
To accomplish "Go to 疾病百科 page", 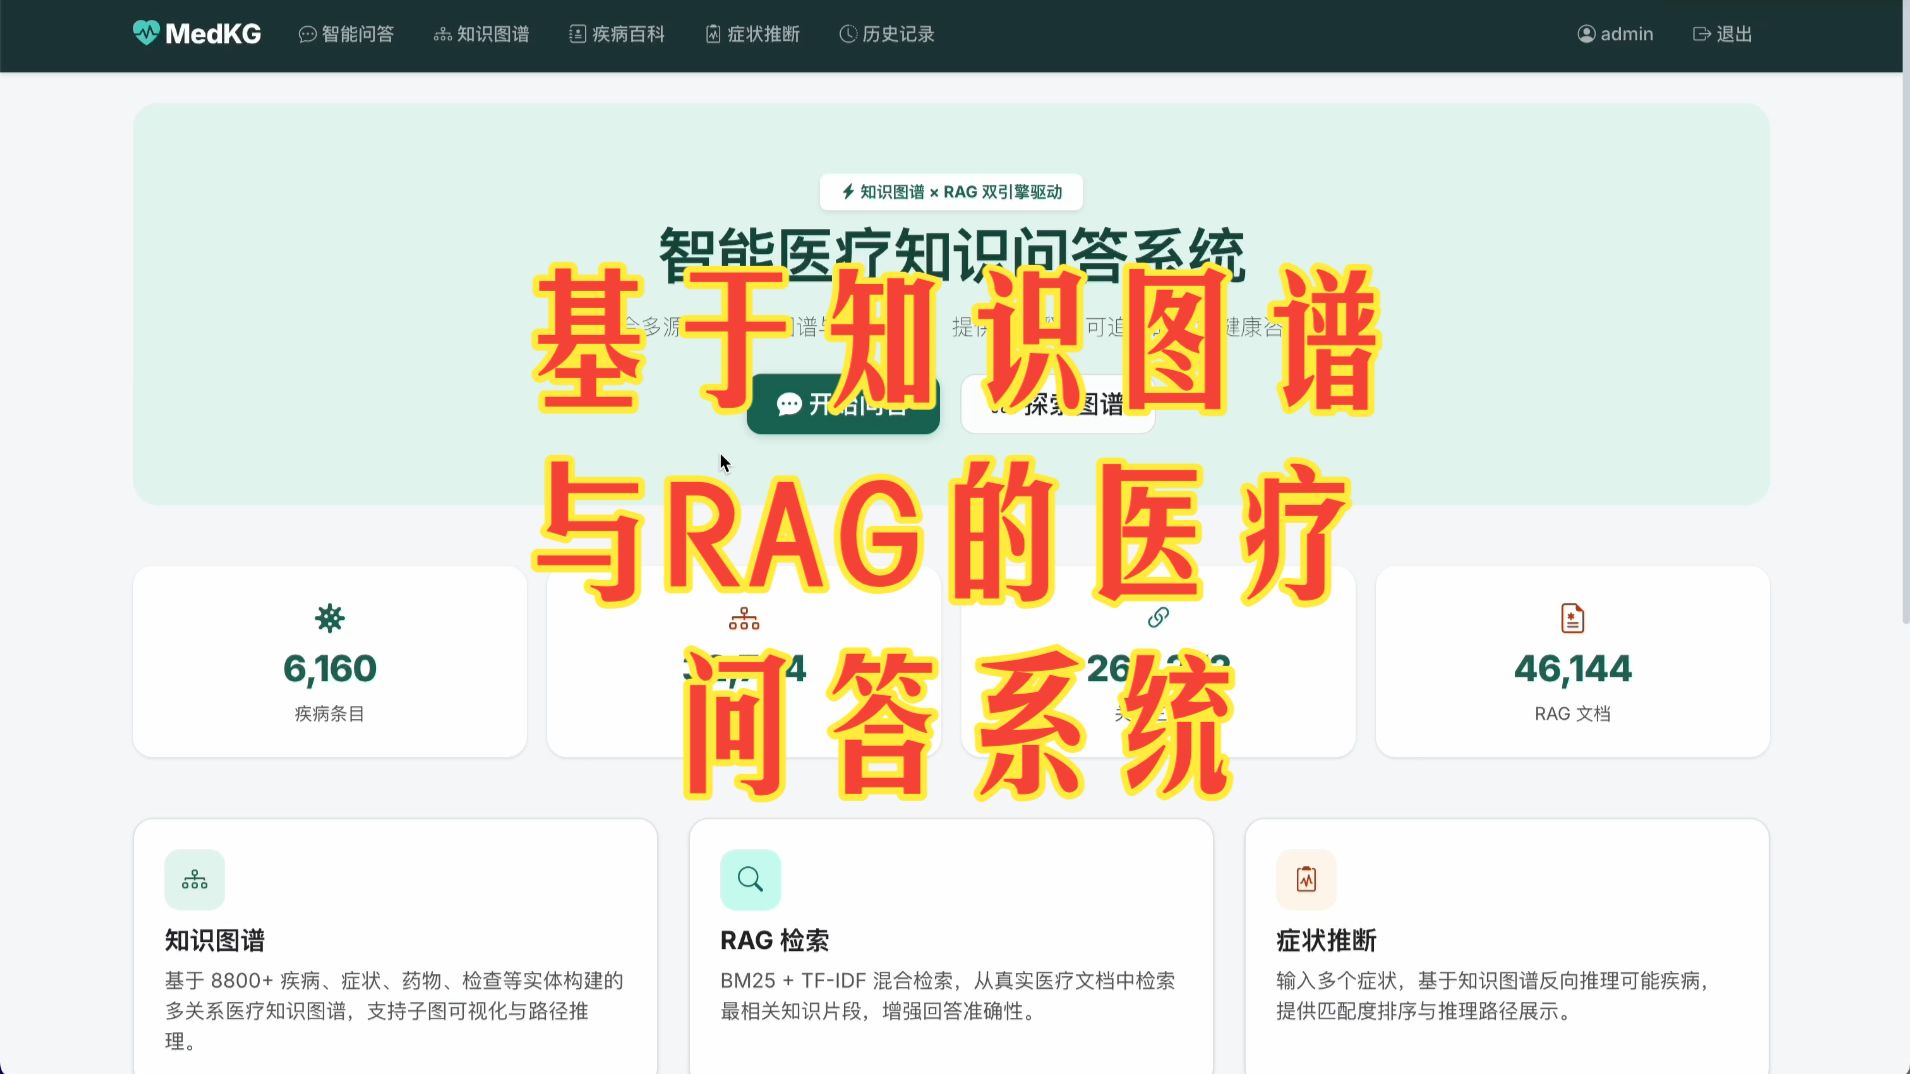I will coord(617,34).
